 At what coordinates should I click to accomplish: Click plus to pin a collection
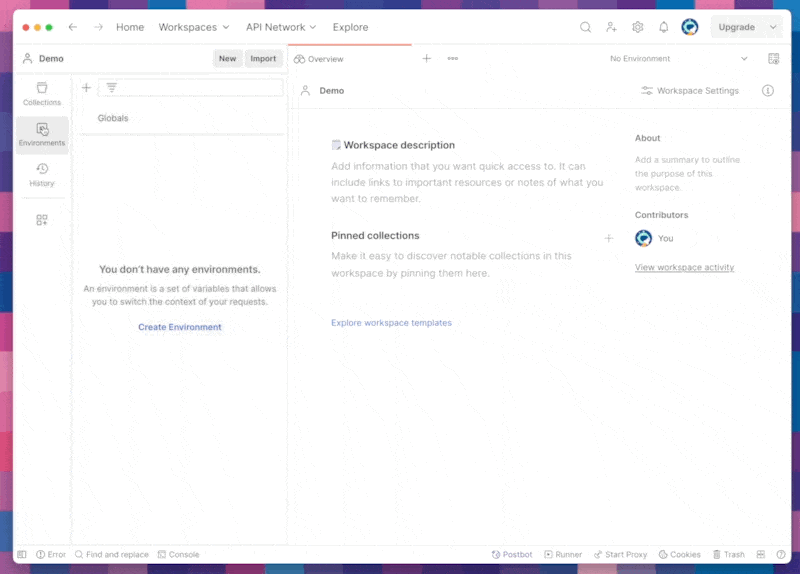click(609, 238)
